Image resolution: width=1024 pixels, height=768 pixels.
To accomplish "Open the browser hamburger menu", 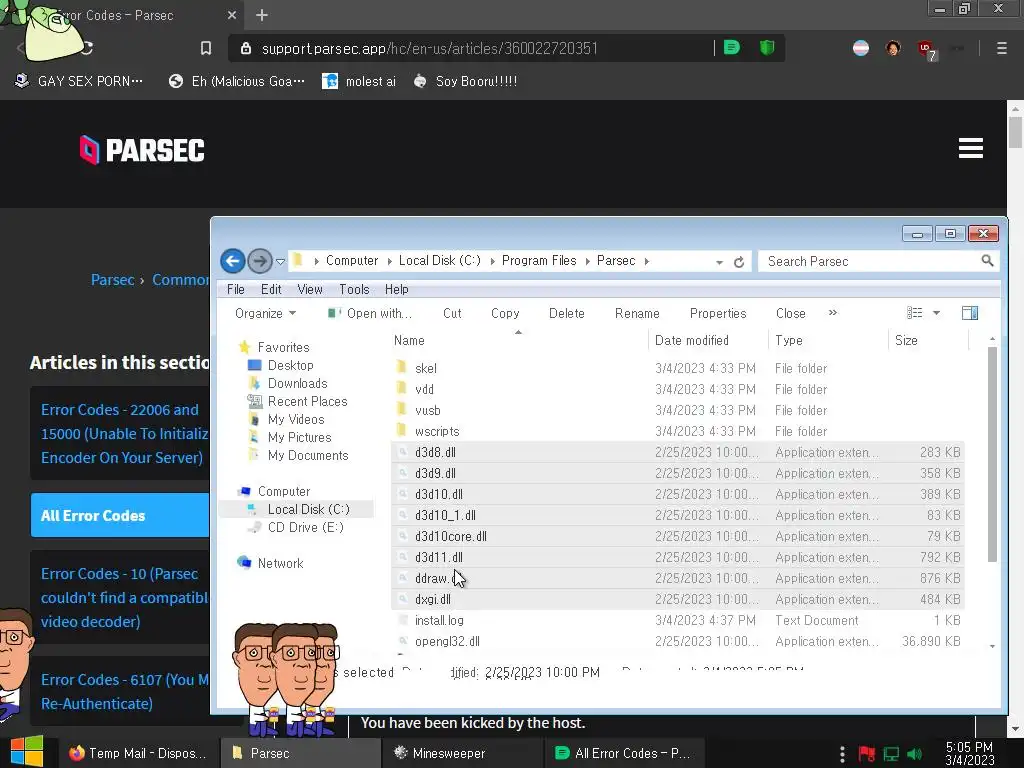I will point(1001,48).
